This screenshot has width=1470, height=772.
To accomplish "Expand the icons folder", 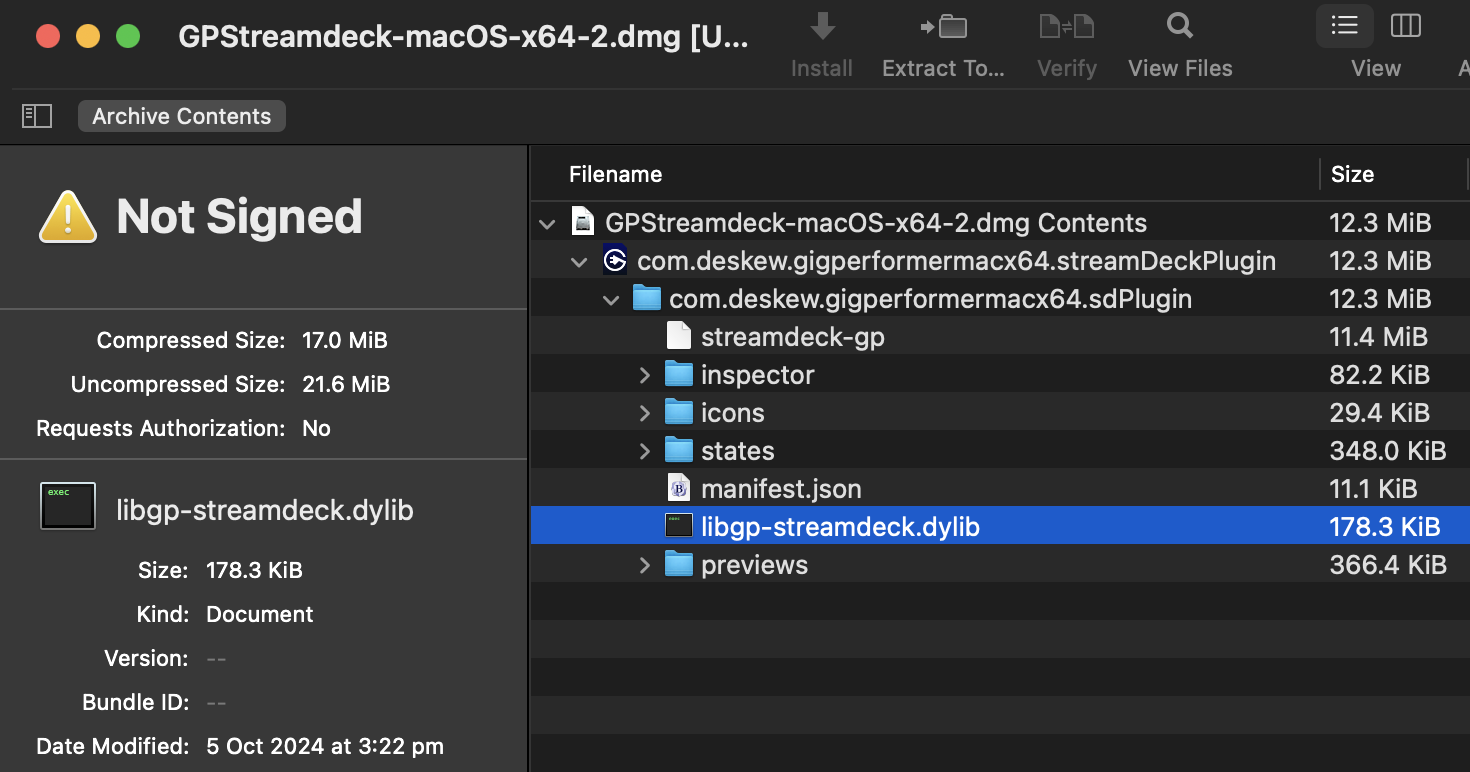I will (x=645, y=413).
